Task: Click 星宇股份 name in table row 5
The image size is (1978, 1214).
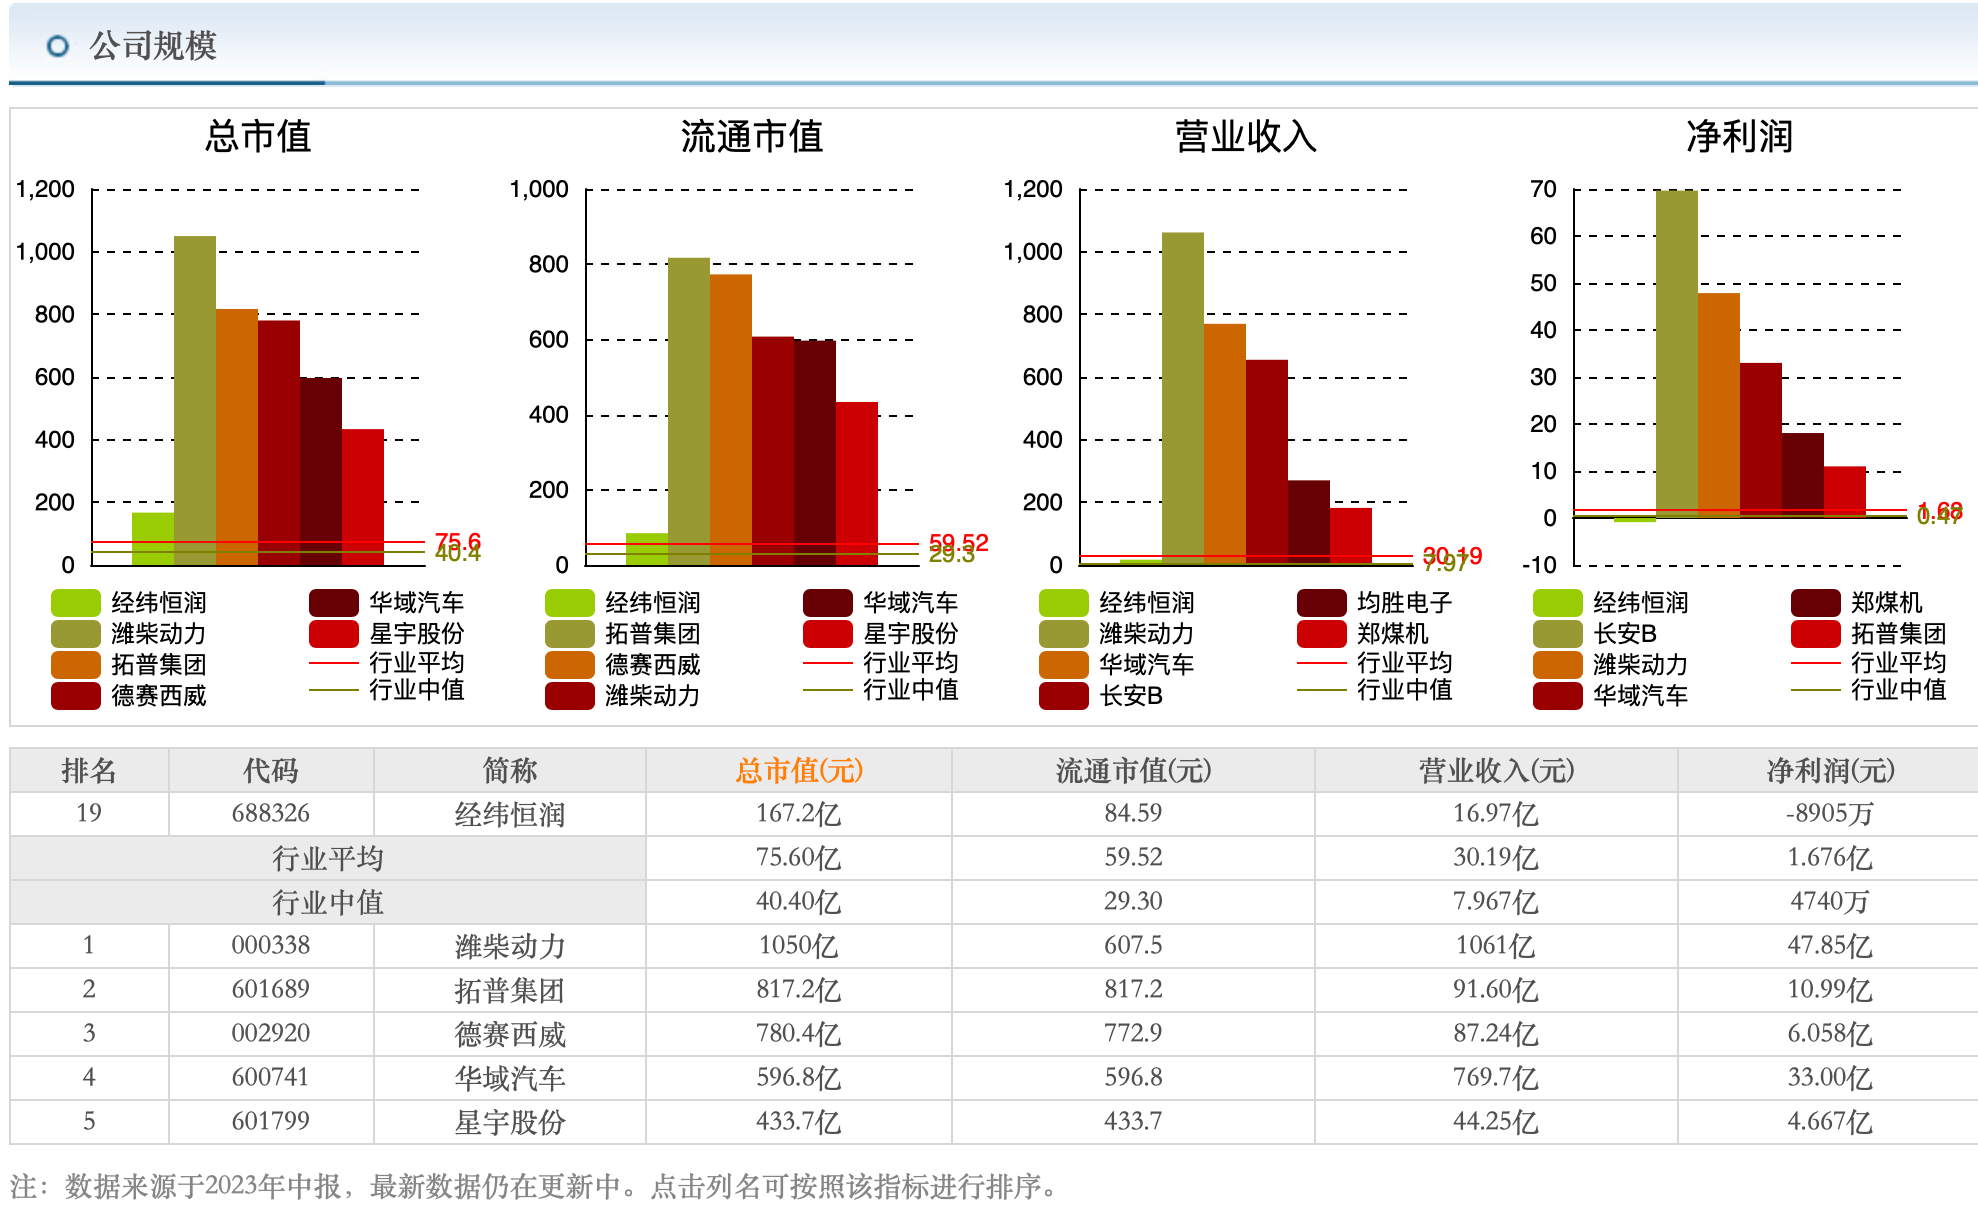Action: pos(510,1122)
